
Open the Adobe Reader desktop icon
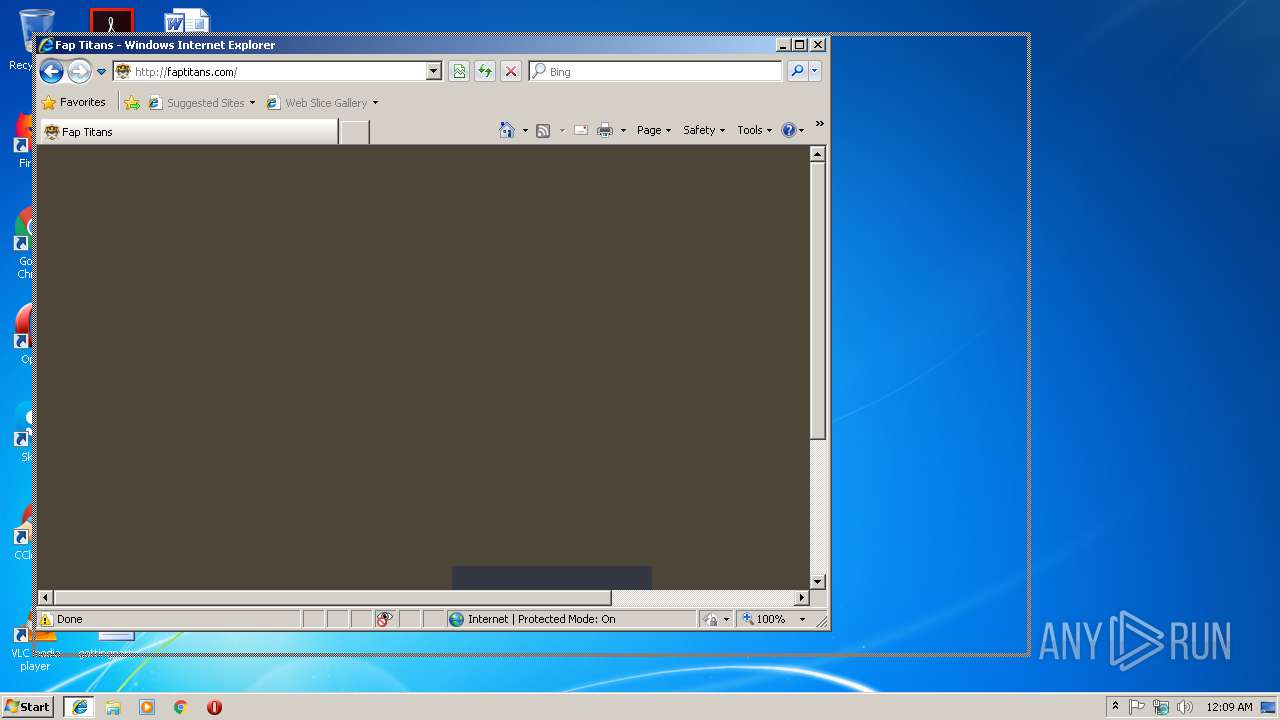111,21
